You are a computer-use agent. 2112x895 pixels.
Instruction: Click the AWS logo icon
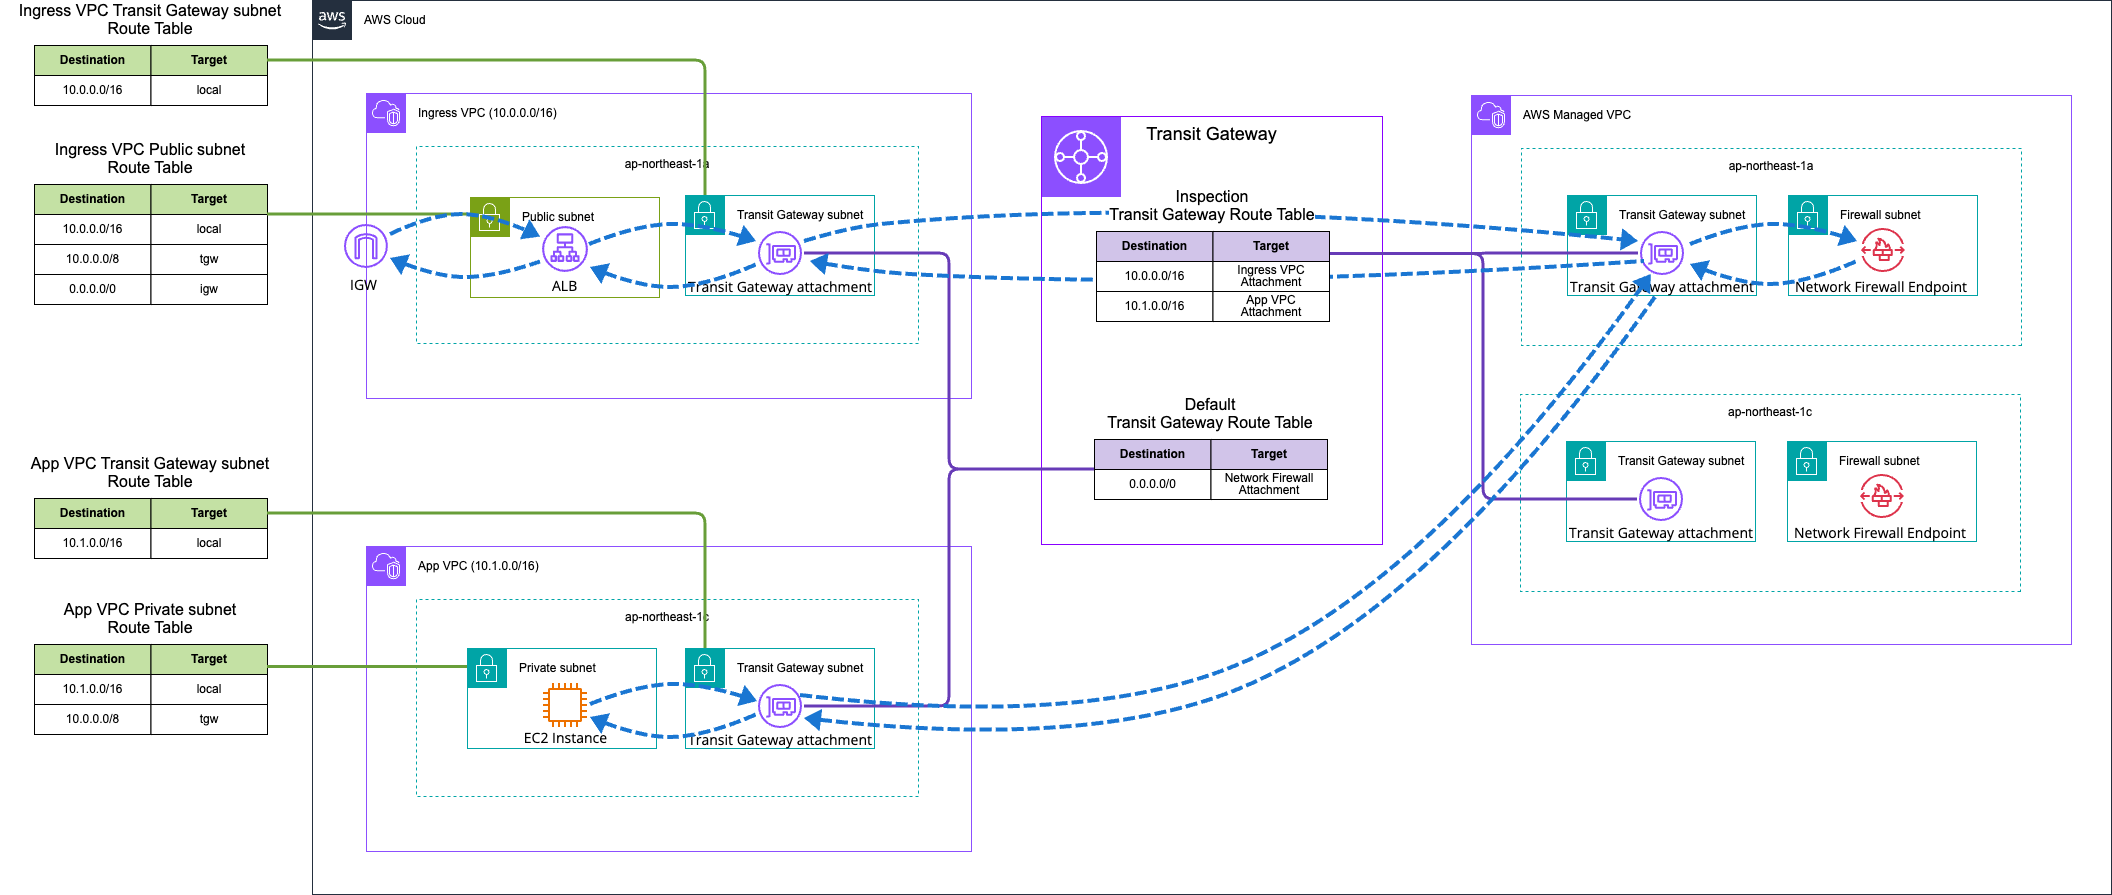pos(332,20)
